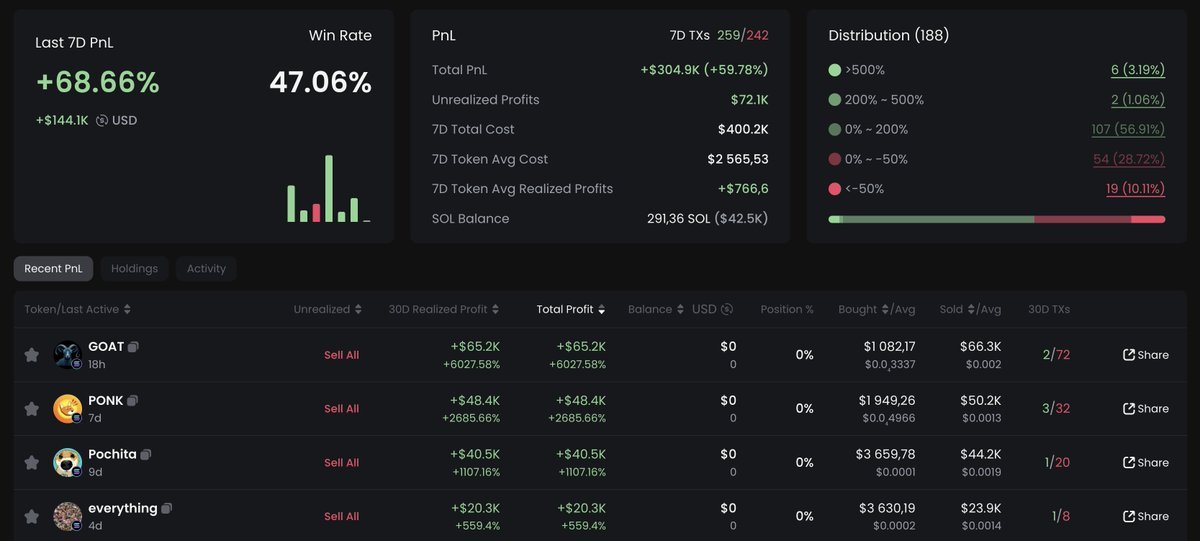
Task: Toggle favorite star for PONK
Action: click(32, 409)
